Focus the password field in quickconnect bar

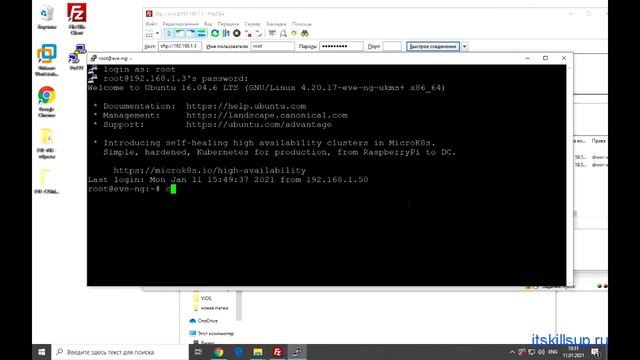click(341, 47)
